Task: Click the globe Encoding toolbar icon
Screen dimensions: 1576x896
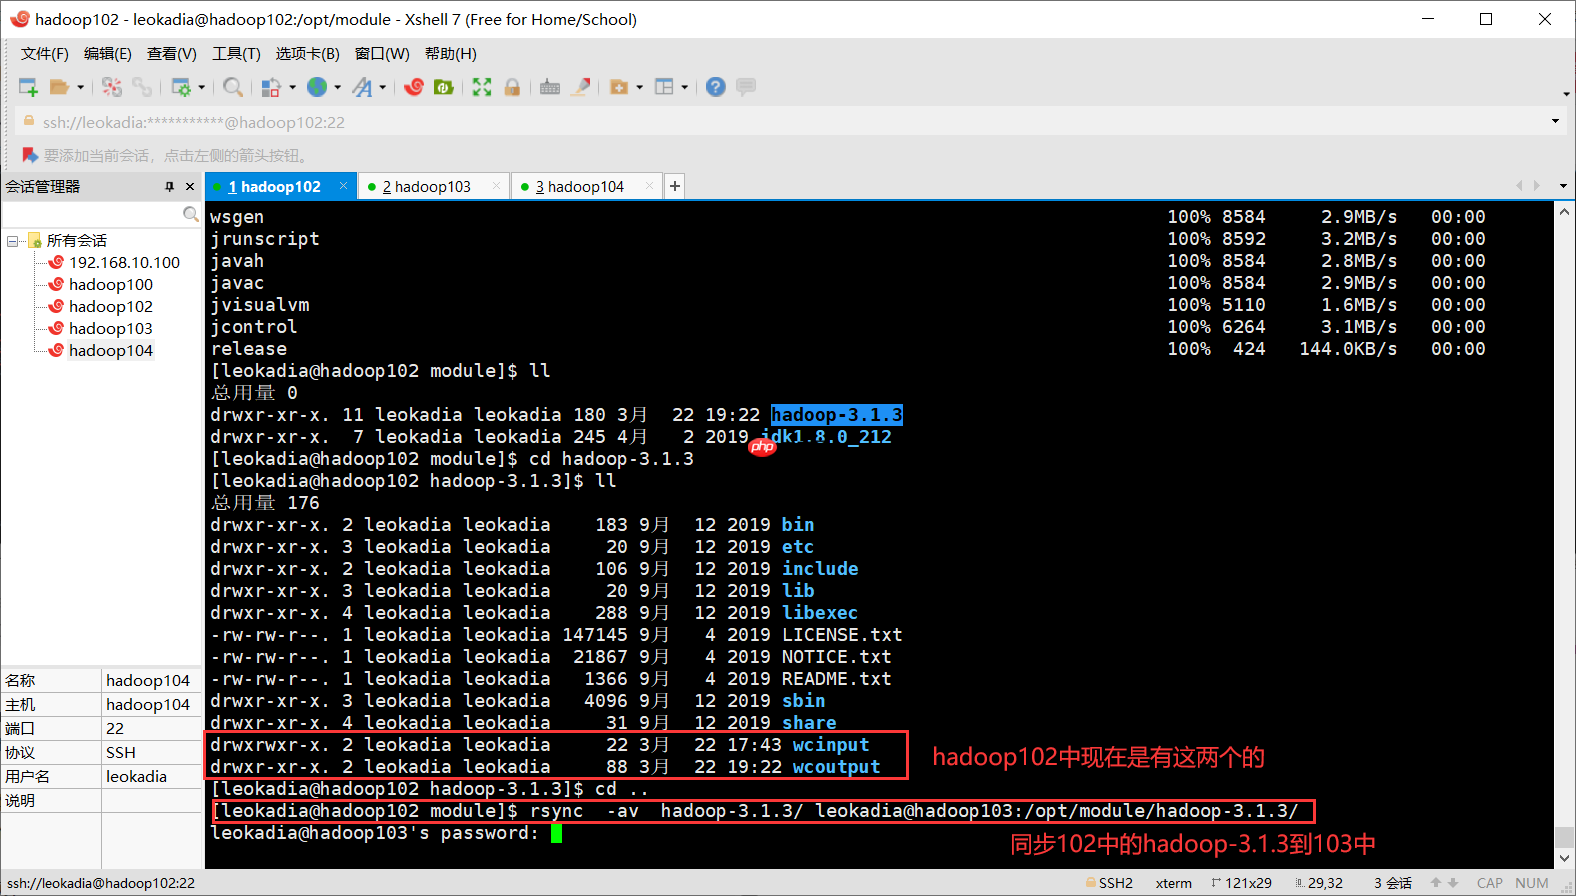Action: [x=317, y=87]
